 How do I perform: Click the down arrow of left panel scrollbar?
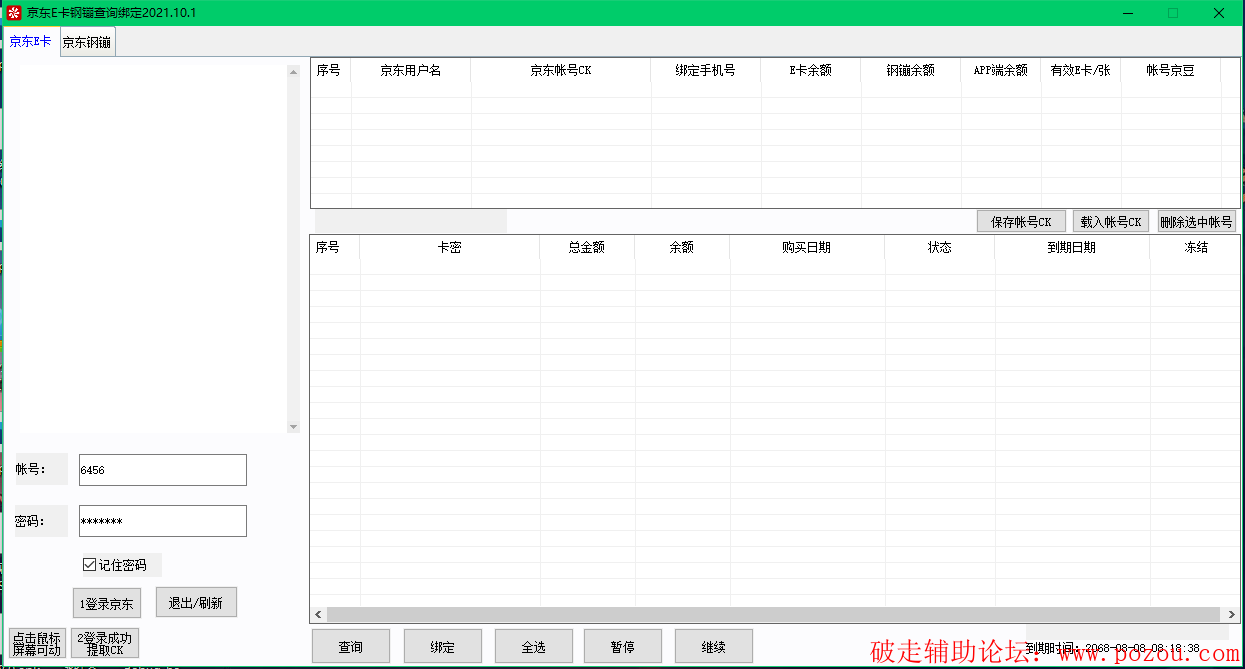pyautogui.click(x=293, y=427)
